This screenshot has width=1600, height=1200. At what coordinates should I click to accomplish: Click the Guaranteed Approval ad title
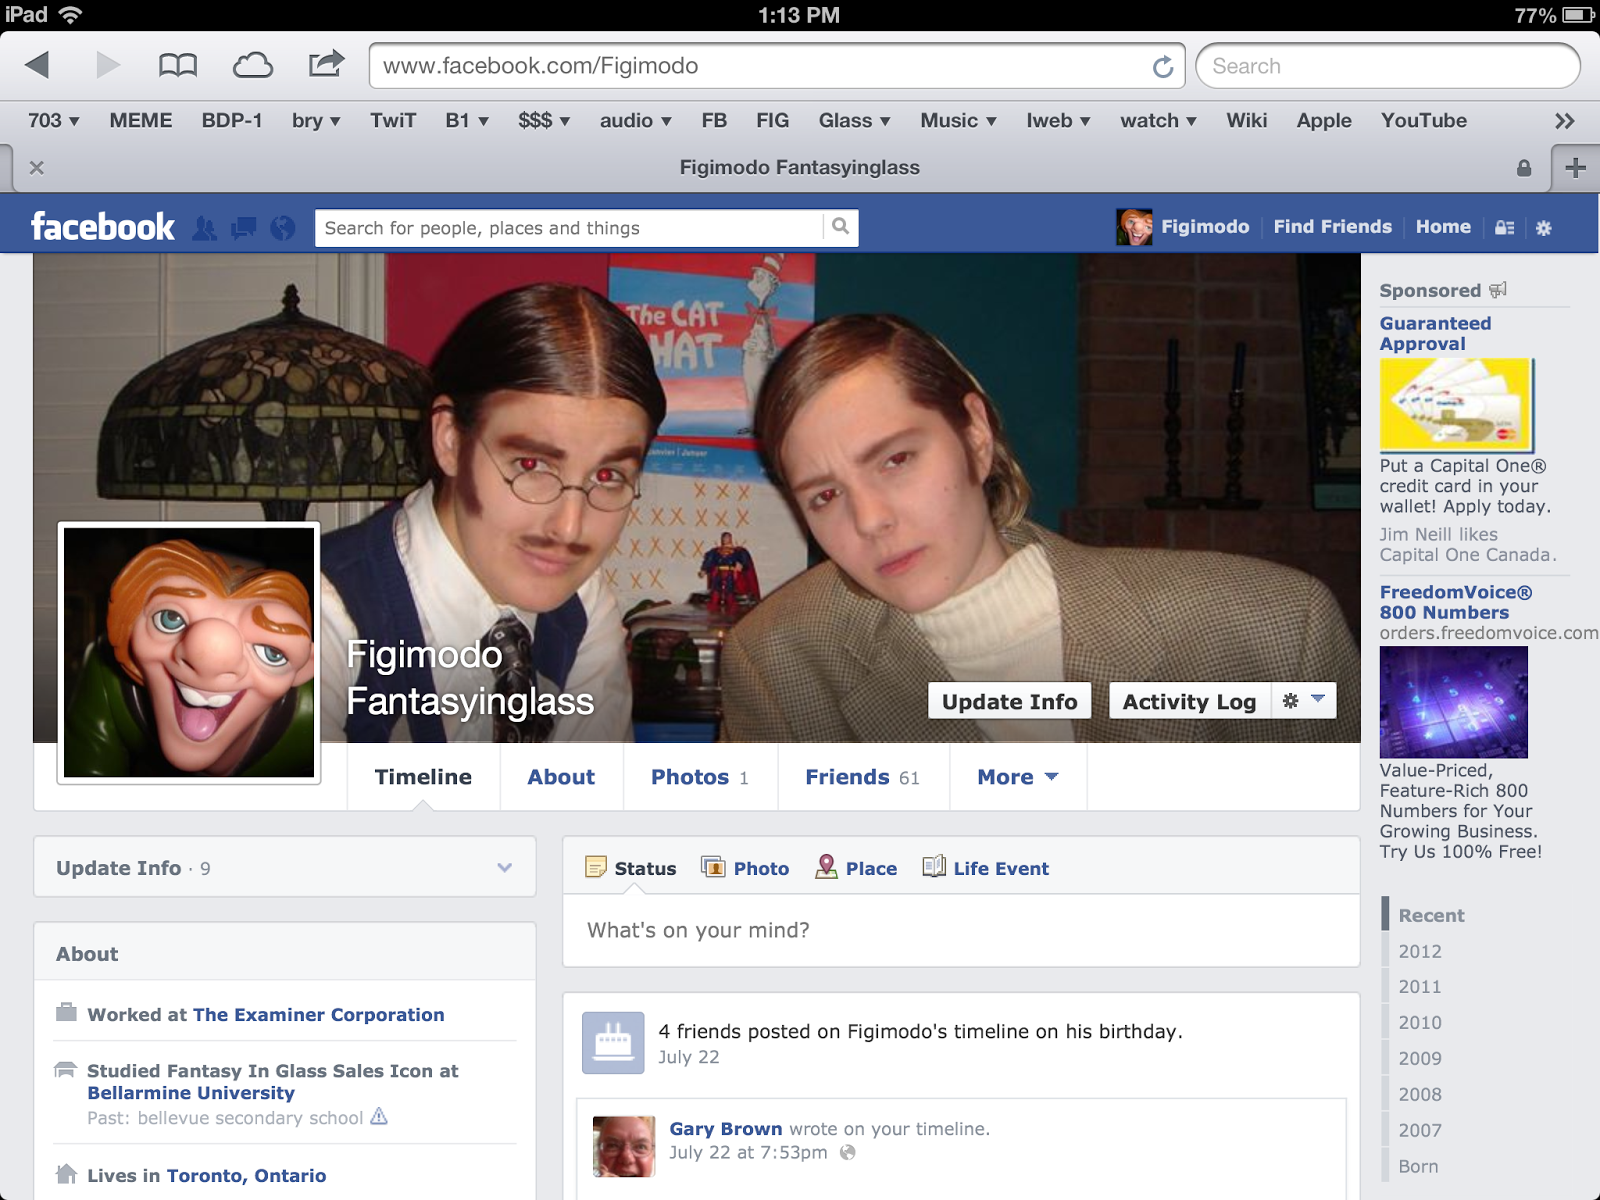click(1436, 333)
